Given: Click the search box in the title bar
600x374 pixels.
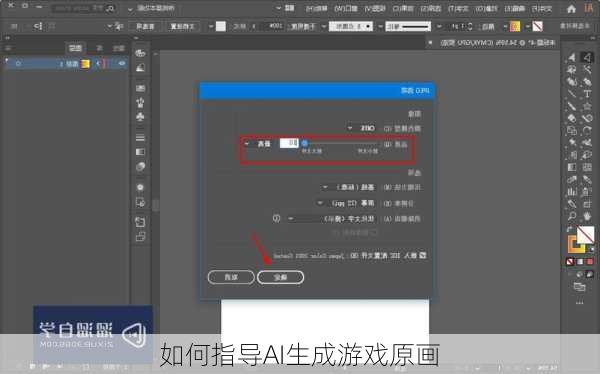Looking at the screenshot, I should 84,8.
